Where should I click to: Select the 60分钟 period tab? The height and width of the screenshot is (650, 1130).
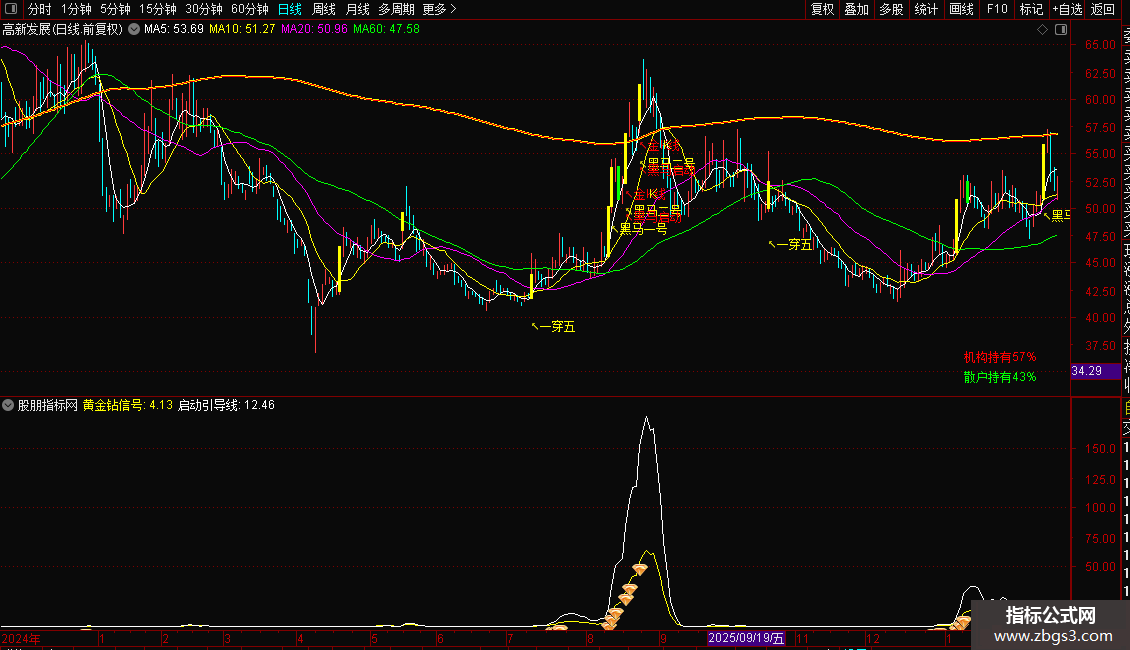coord(249,9)
